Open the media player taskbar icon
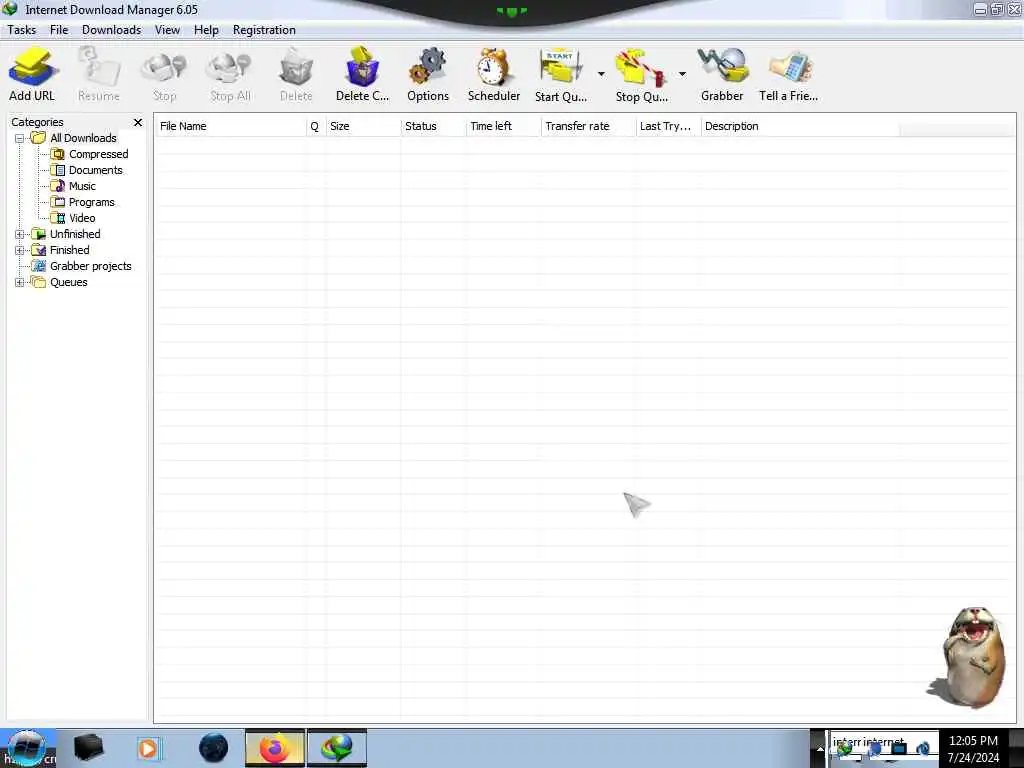Image resolution: width=1024 pixels, height=768 pixels. coord(149,748)
